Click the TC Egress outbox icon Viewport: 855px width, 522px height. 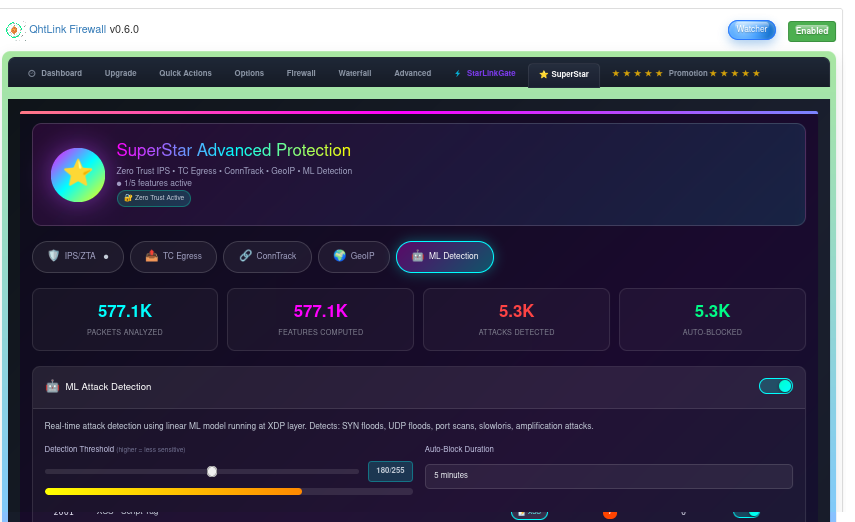(151, 256)
